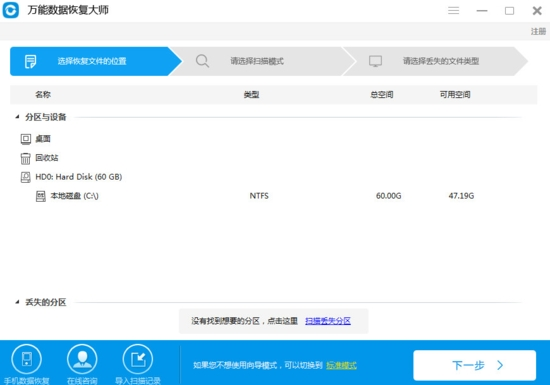Image resolution: width=550 pixels, height=385 pixels.
Task: Open 在线咨询 online consultation icon
Action: [82, 359]
